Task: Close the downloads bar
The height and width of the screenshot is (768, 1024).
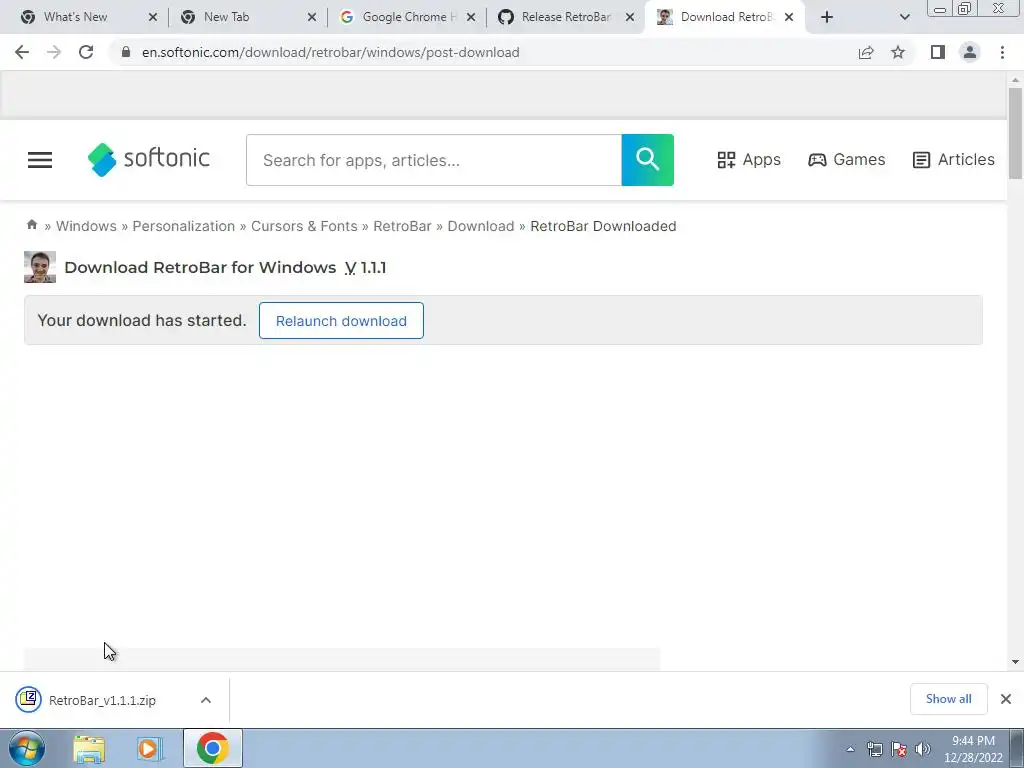Action: 1006,699
